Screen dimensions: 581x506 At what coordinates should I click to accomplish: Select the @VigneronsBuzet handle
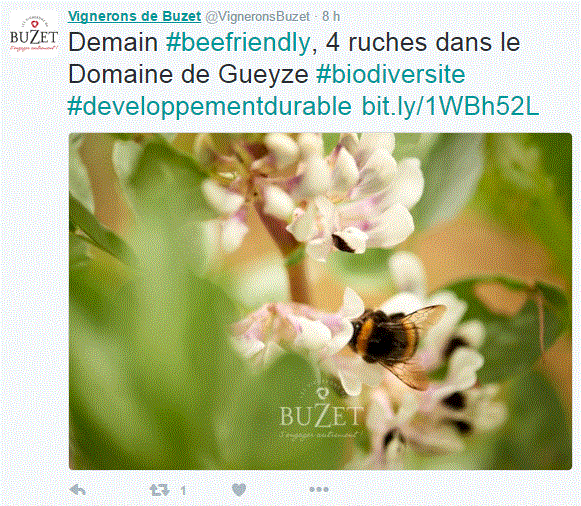[x=258, y=17]
